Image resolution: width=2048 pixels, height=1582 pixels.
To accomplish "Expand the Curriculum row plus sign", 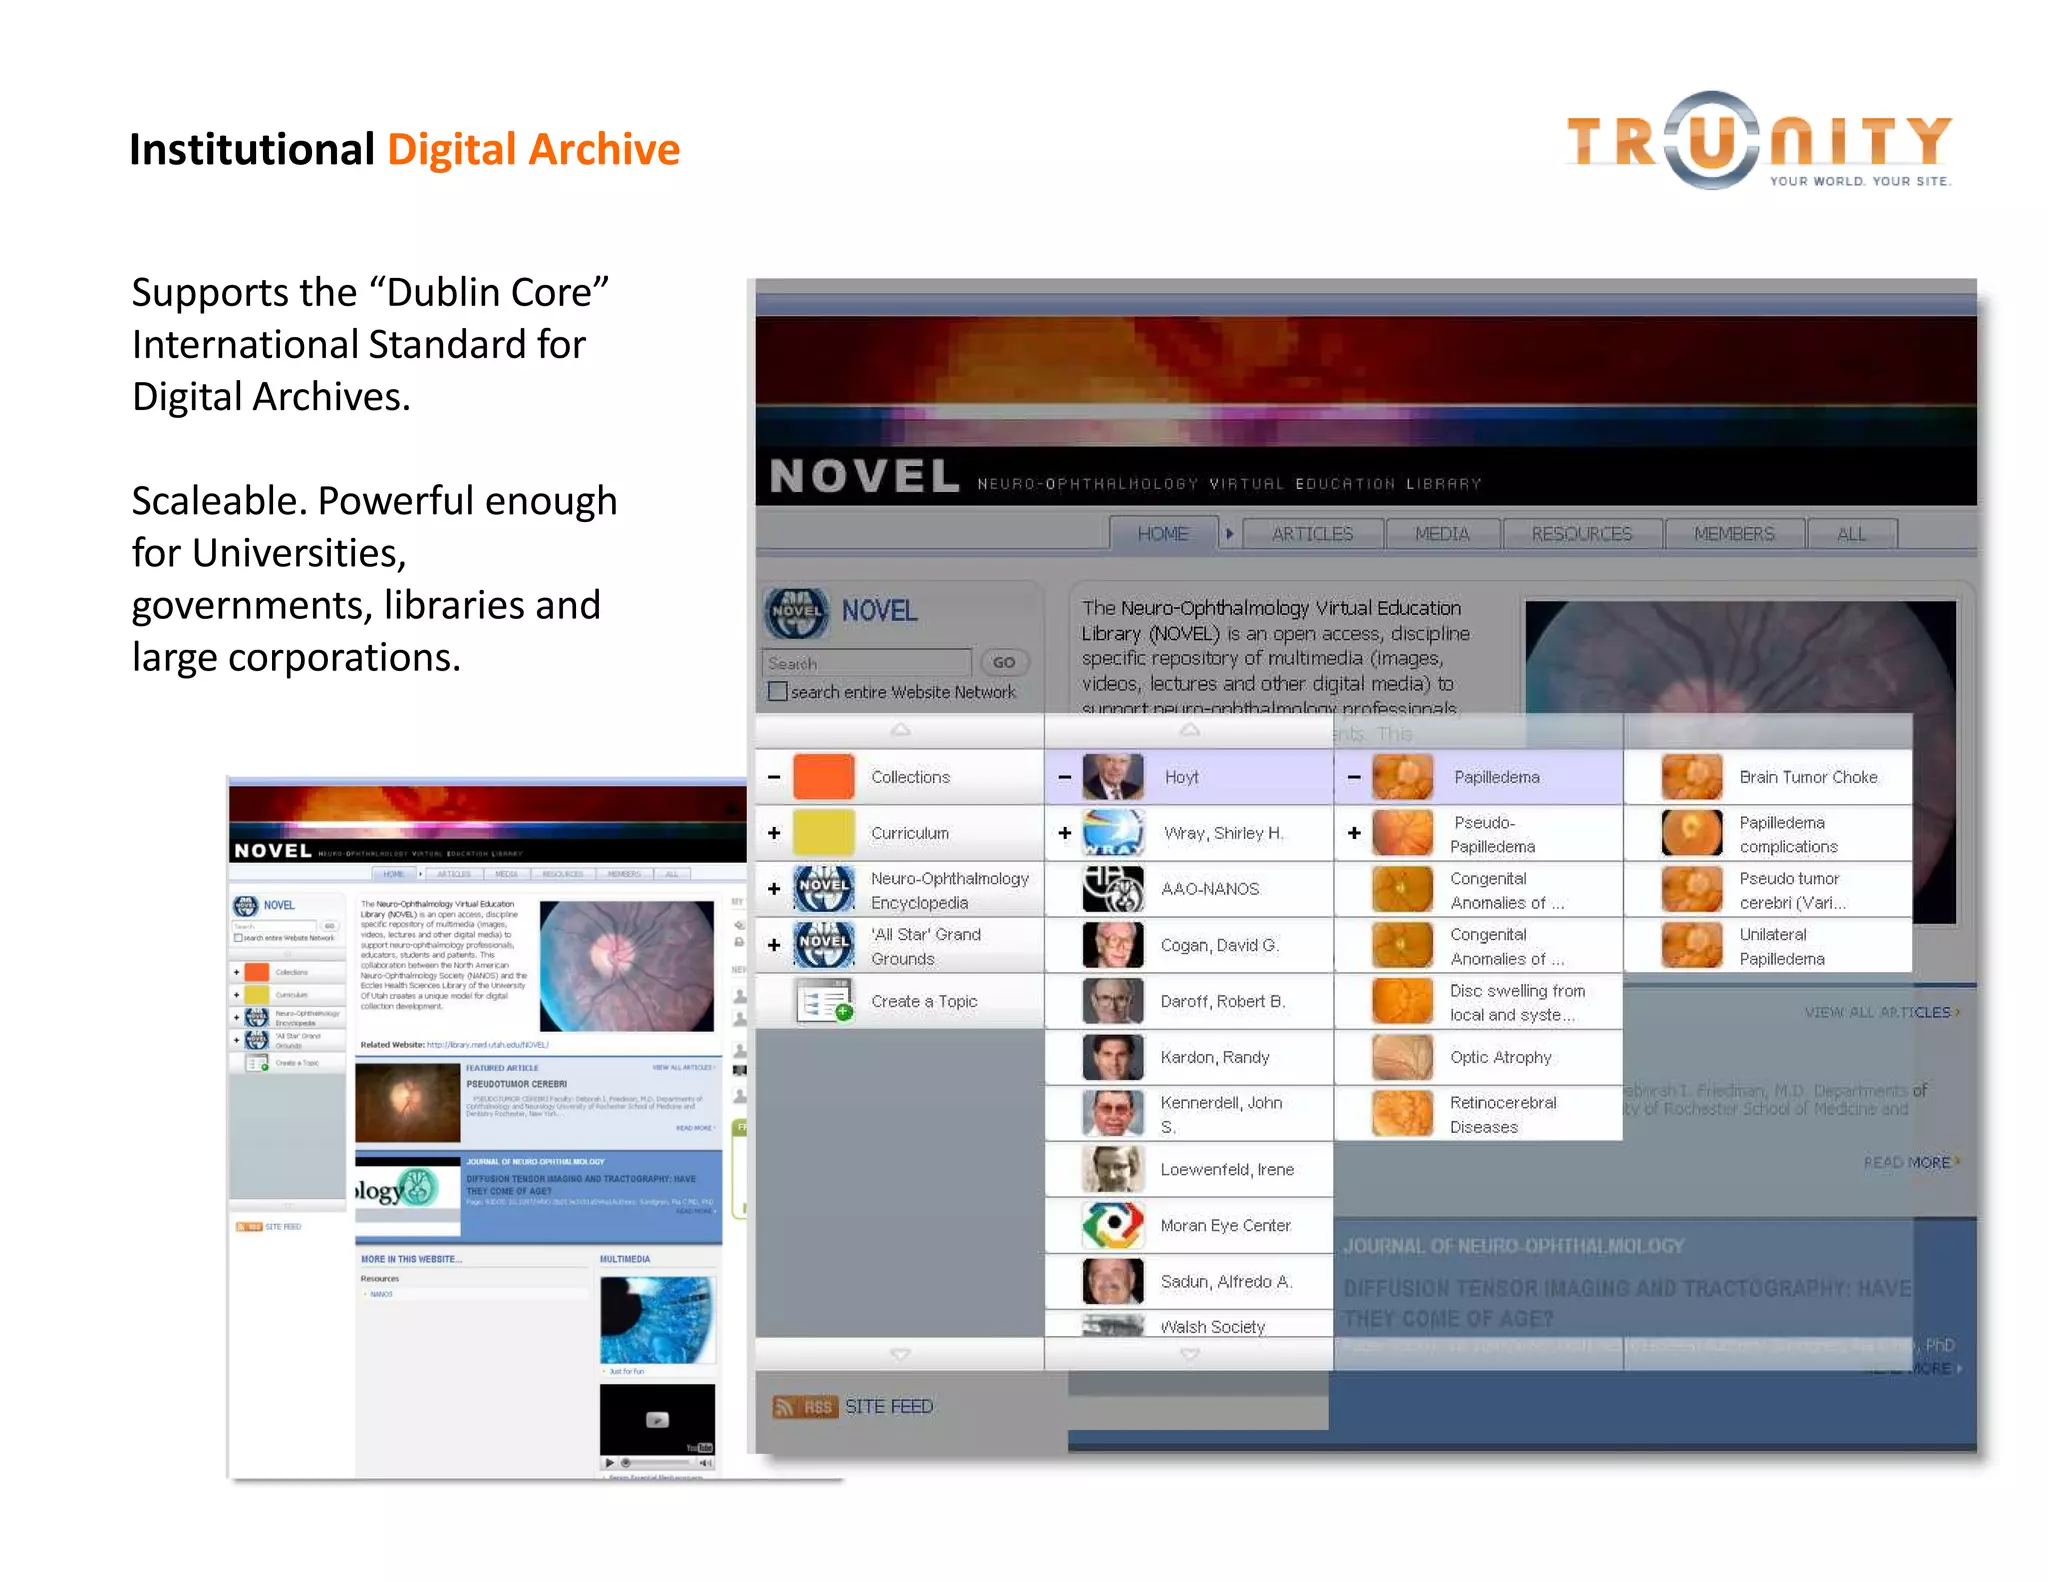I will (774, 833).
